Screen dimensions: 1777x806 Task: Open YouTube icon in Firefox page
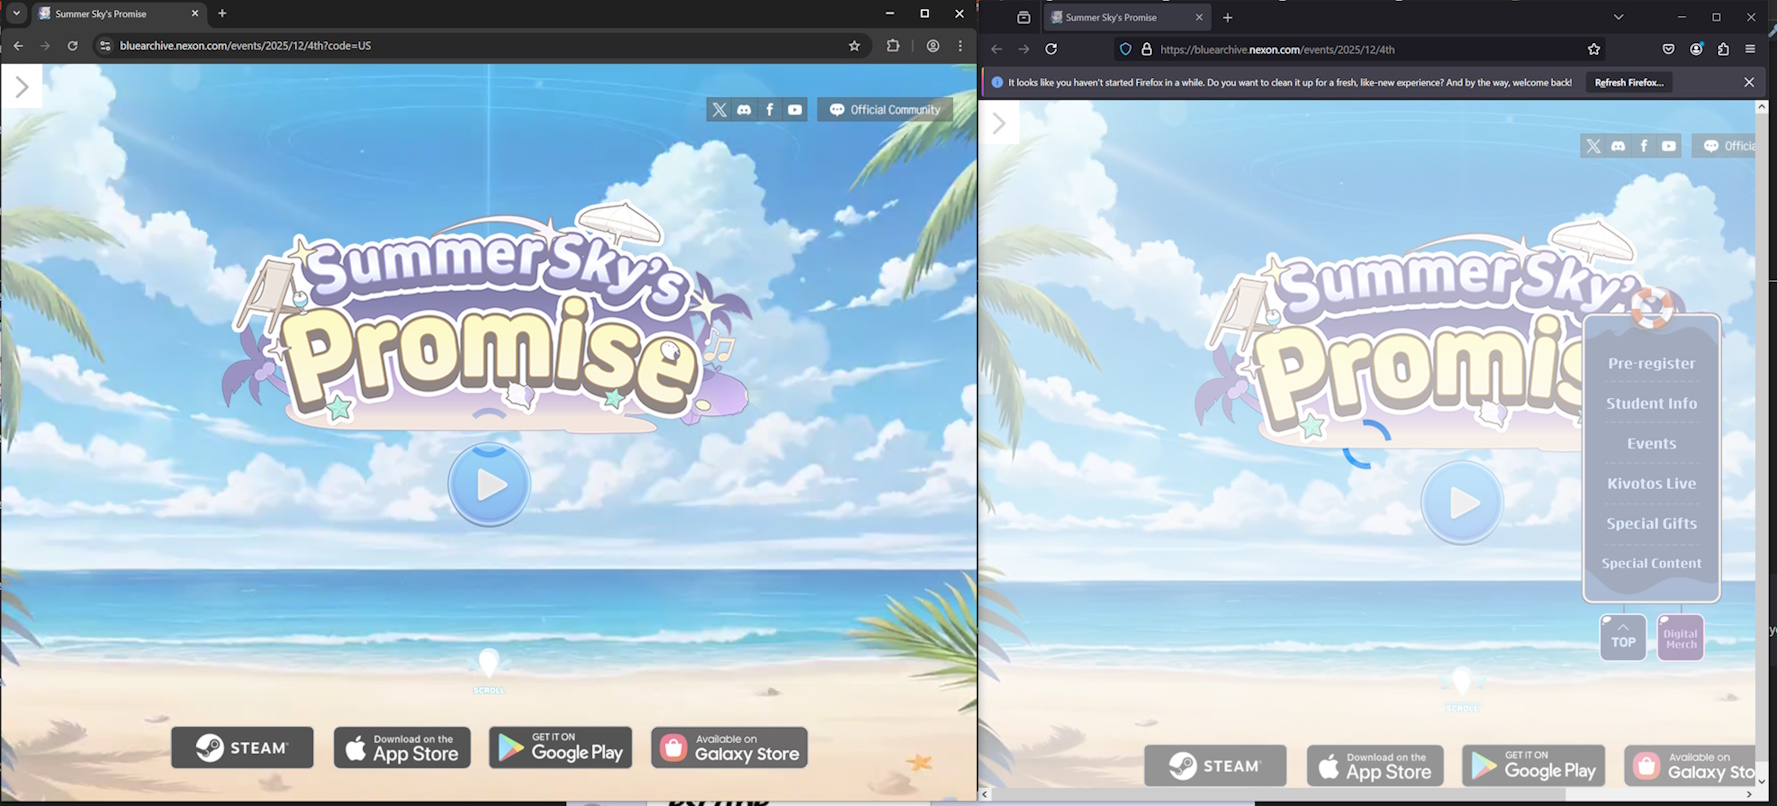coord(1669,146)
